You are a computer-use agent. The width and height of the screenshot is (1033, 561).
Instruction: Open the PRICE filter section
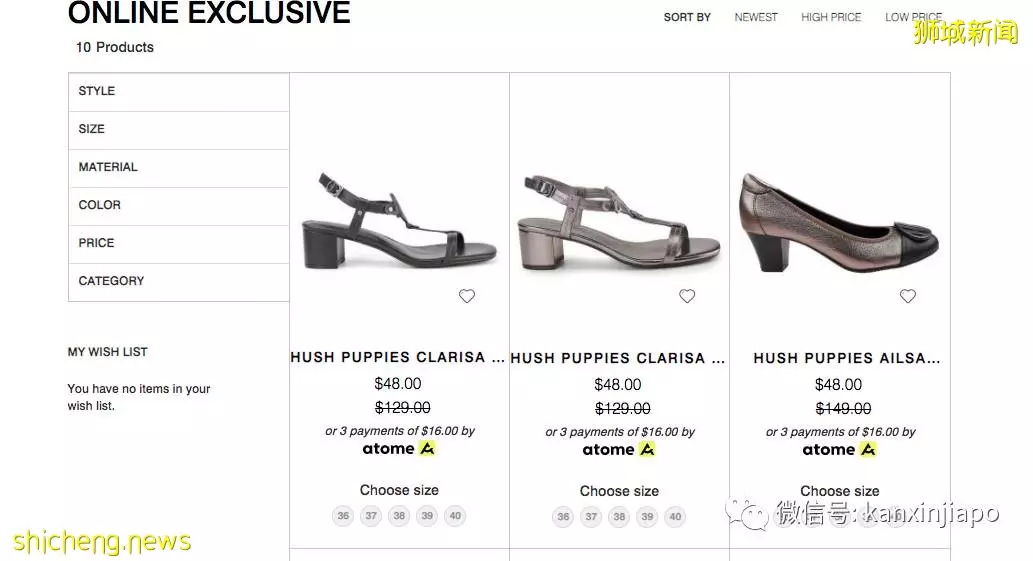[179, 244]
